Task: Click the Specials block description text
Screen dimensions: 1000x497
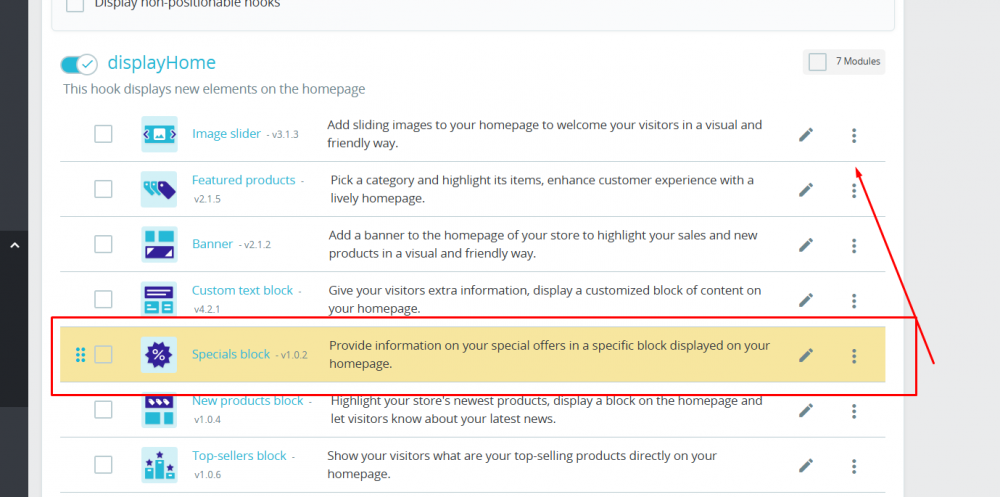Action: coord(550,355)
